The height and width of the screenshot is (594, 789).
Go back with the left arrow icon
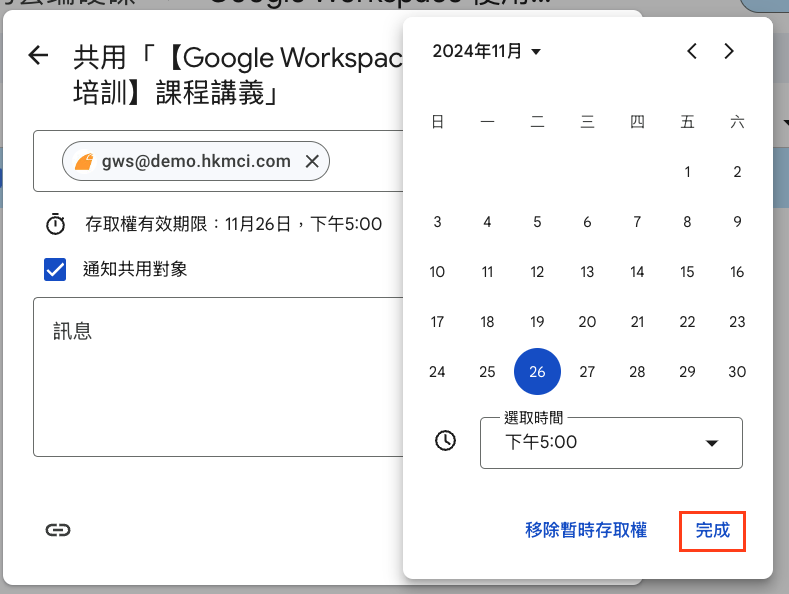pos(38,55)
